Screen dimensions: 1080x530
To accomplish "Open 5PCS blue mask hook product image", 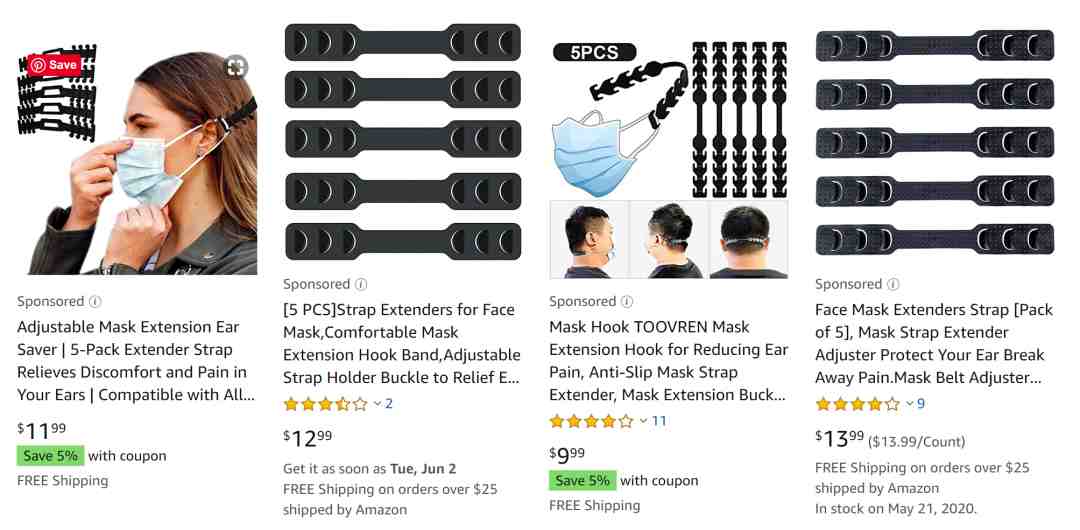I will pyautogui.click(x=669, y=159).
